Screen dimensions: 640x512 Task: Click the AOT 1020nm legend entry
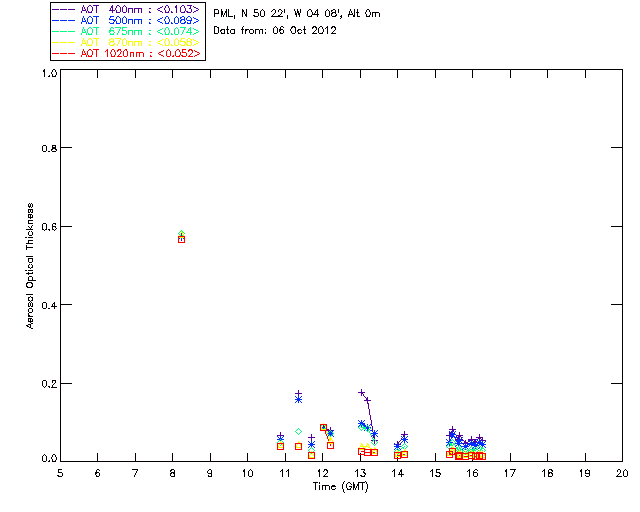coord(127,53)
